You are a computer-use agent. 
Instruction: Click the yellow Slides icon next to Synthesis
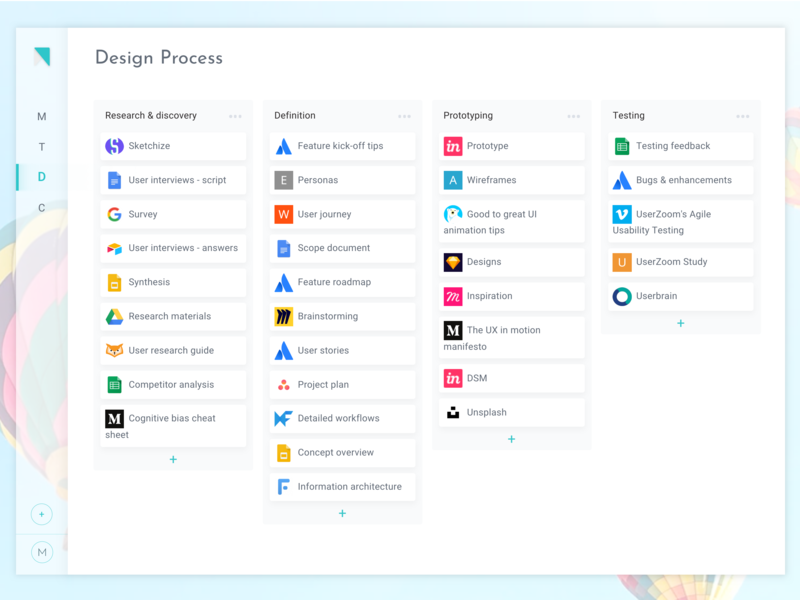pyautogui.click(x=114, y=282)
